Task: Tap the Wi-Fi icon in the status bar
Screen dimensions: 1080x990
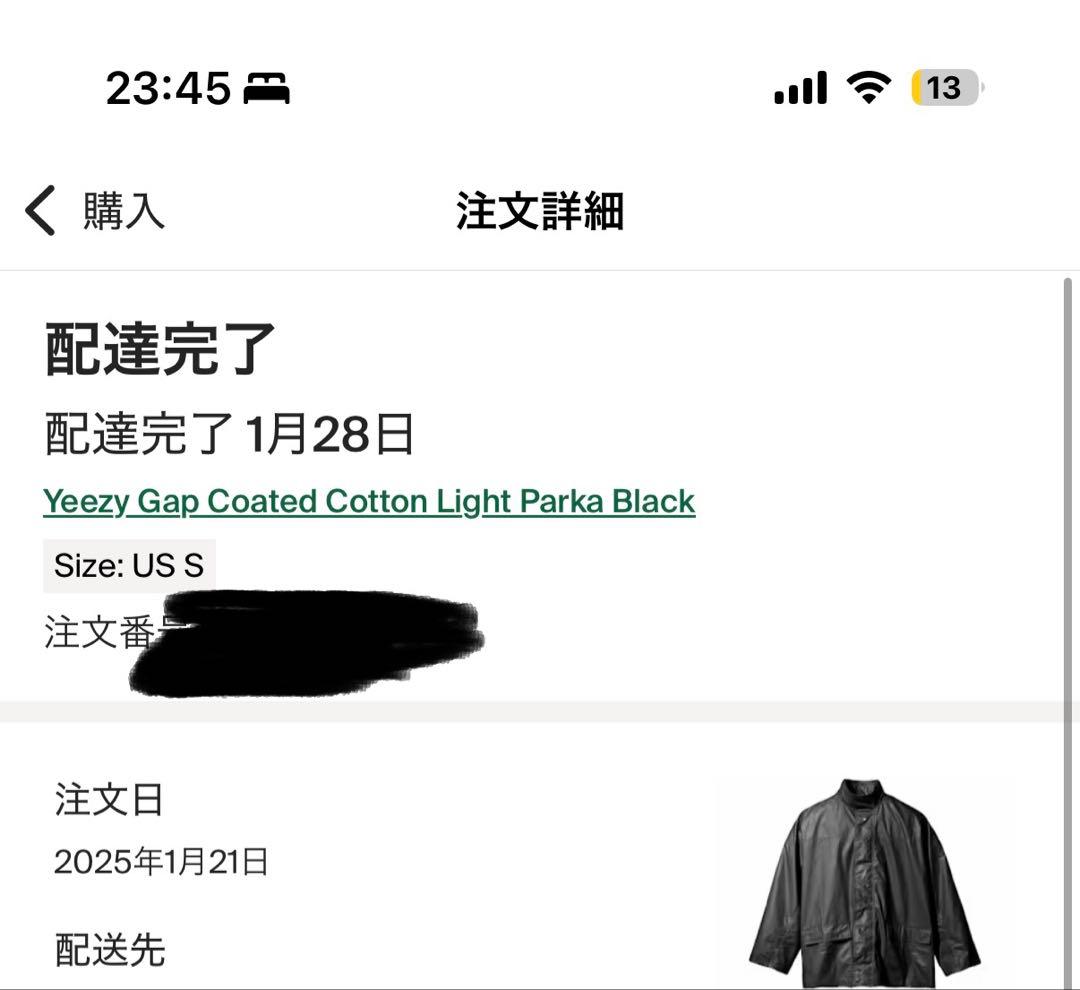Action: tap(868, 88)
